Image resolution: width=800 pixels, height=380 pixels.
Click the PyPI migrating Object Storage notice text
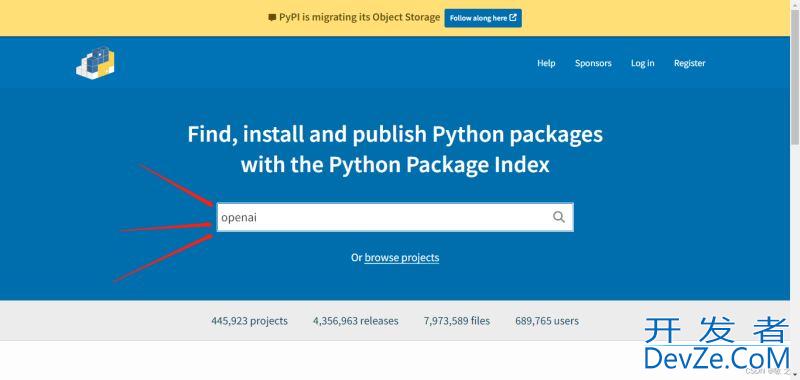pos(359,17)
